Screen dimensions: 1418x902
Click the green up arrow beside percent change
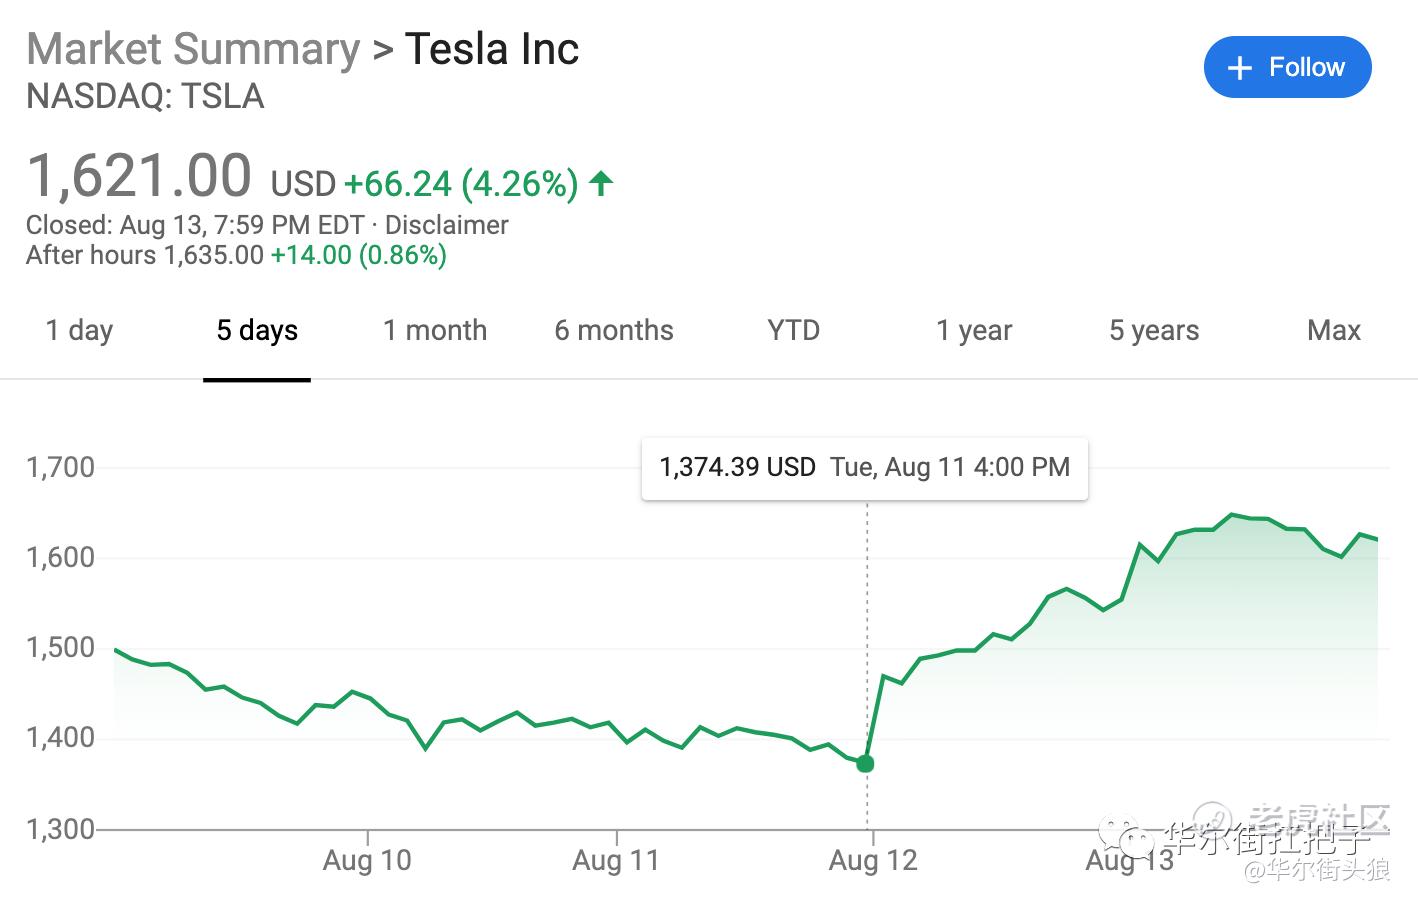click(601, 184)
